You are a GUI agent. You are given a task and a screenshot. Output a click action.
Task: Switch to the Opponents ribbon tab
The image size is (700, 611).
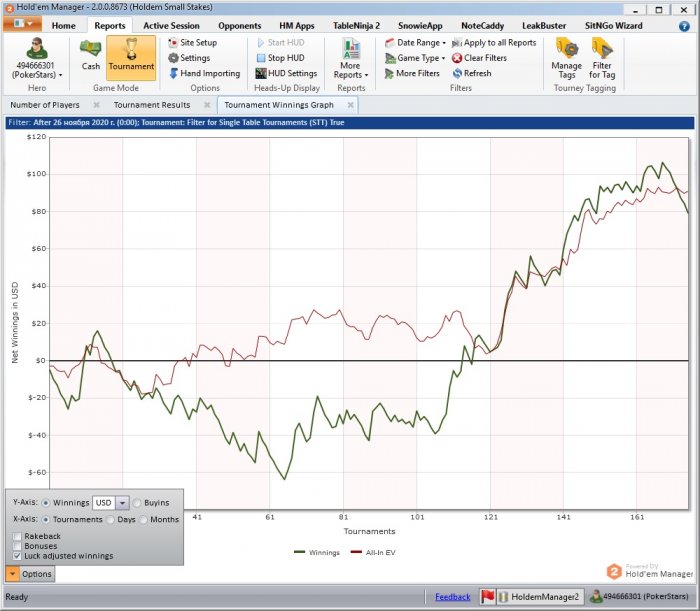click(239, 26)
